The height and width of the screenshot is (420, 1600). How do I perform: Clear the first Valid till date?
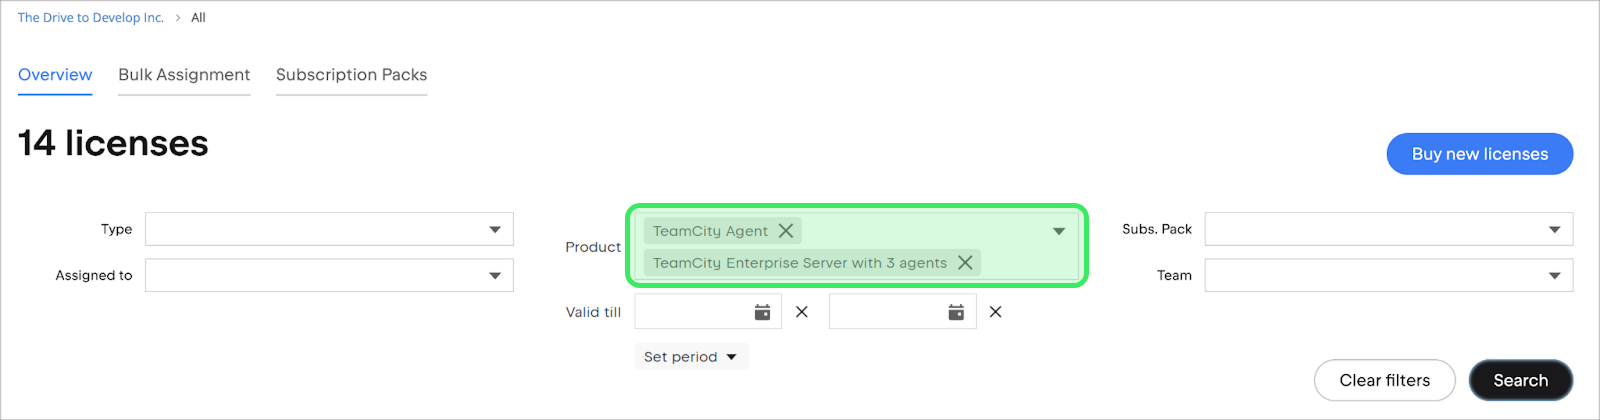point(802,312)
